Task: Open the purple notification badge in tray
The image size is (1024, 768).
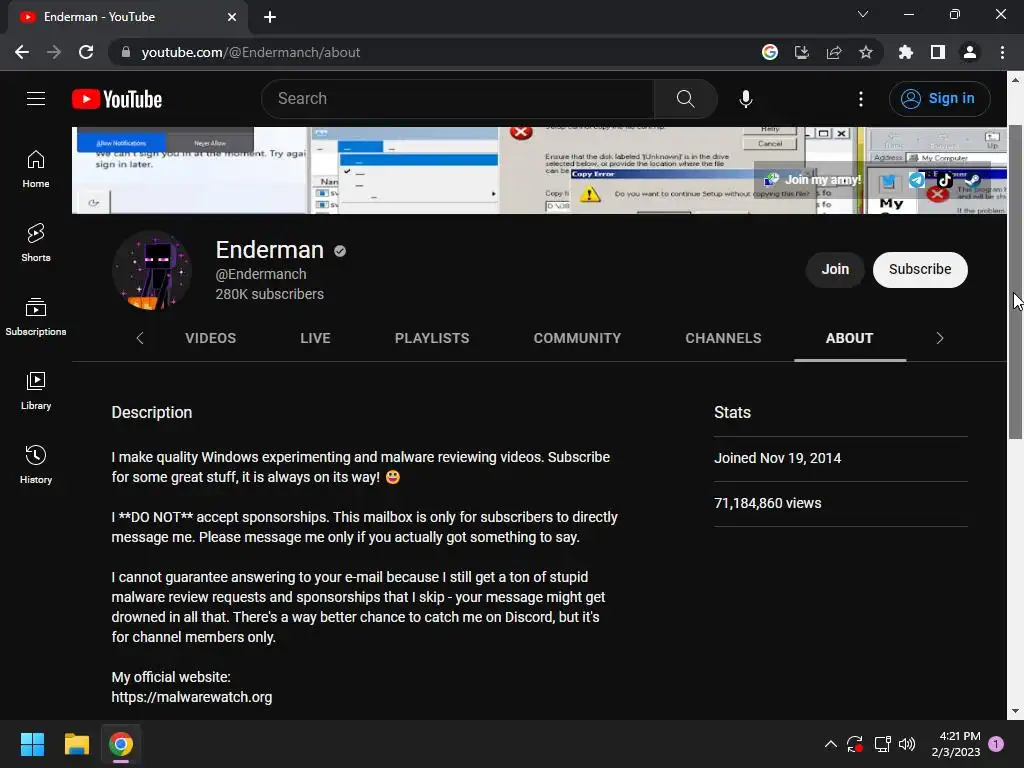Action: pyautogui.click(x=996, y=744)
